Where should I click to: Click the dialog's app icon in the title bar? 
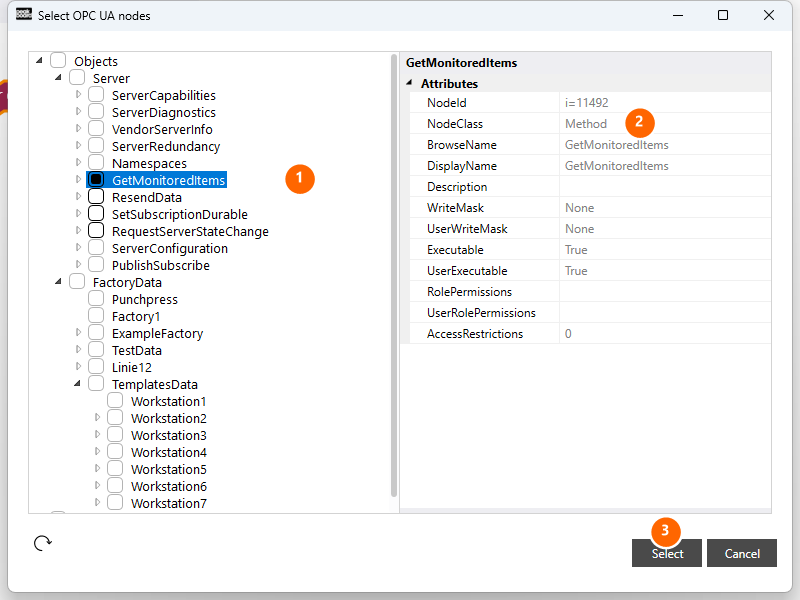tap(23, 14)
